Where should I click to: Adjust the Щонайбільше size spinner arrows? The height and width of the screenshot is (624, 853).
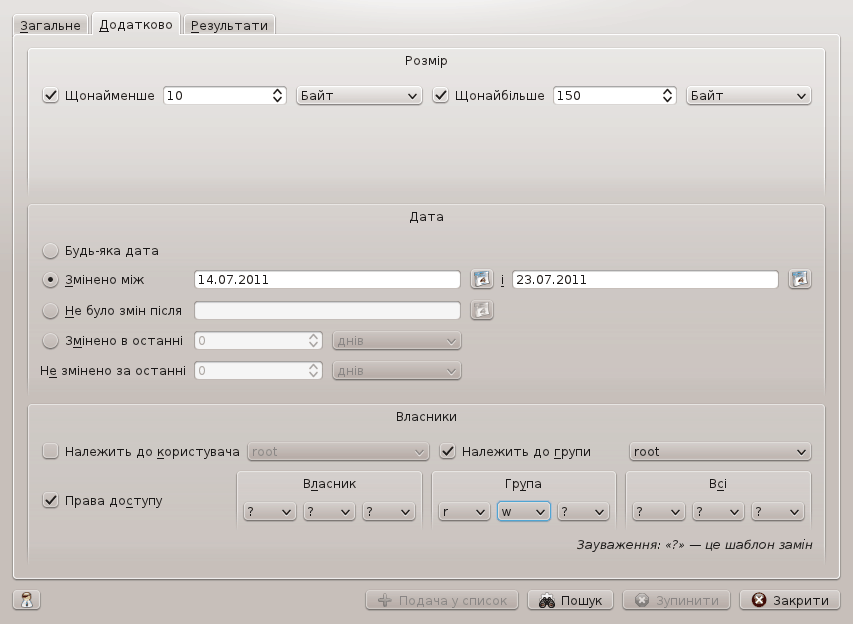click(667, 96)
